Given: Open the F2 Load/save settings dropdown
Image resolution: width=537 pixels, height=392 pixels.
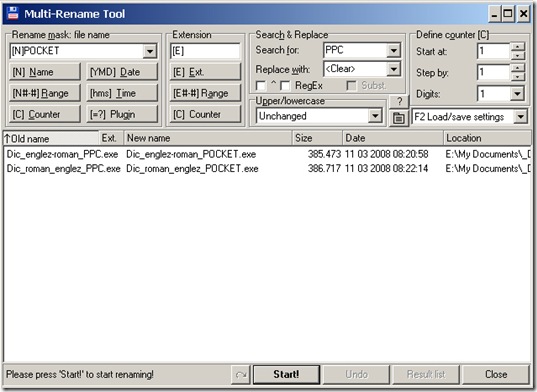Looking at the screenshot, I should (x=521, y=117).
